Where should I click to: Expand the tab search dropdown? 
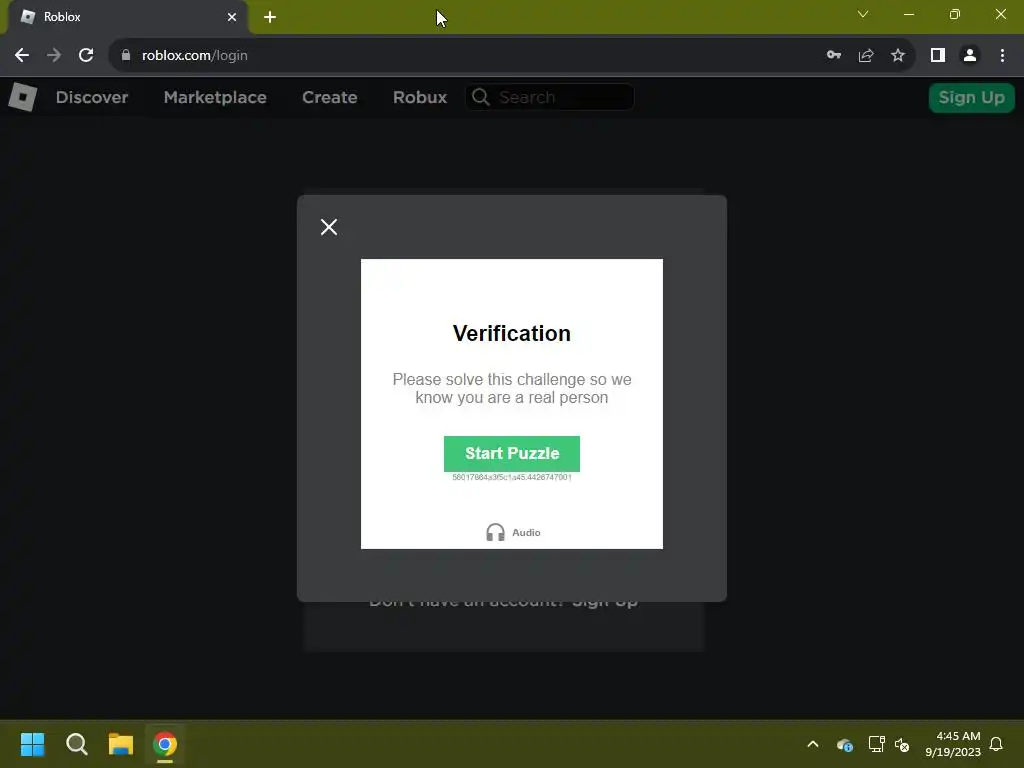[x=863, y=14]
